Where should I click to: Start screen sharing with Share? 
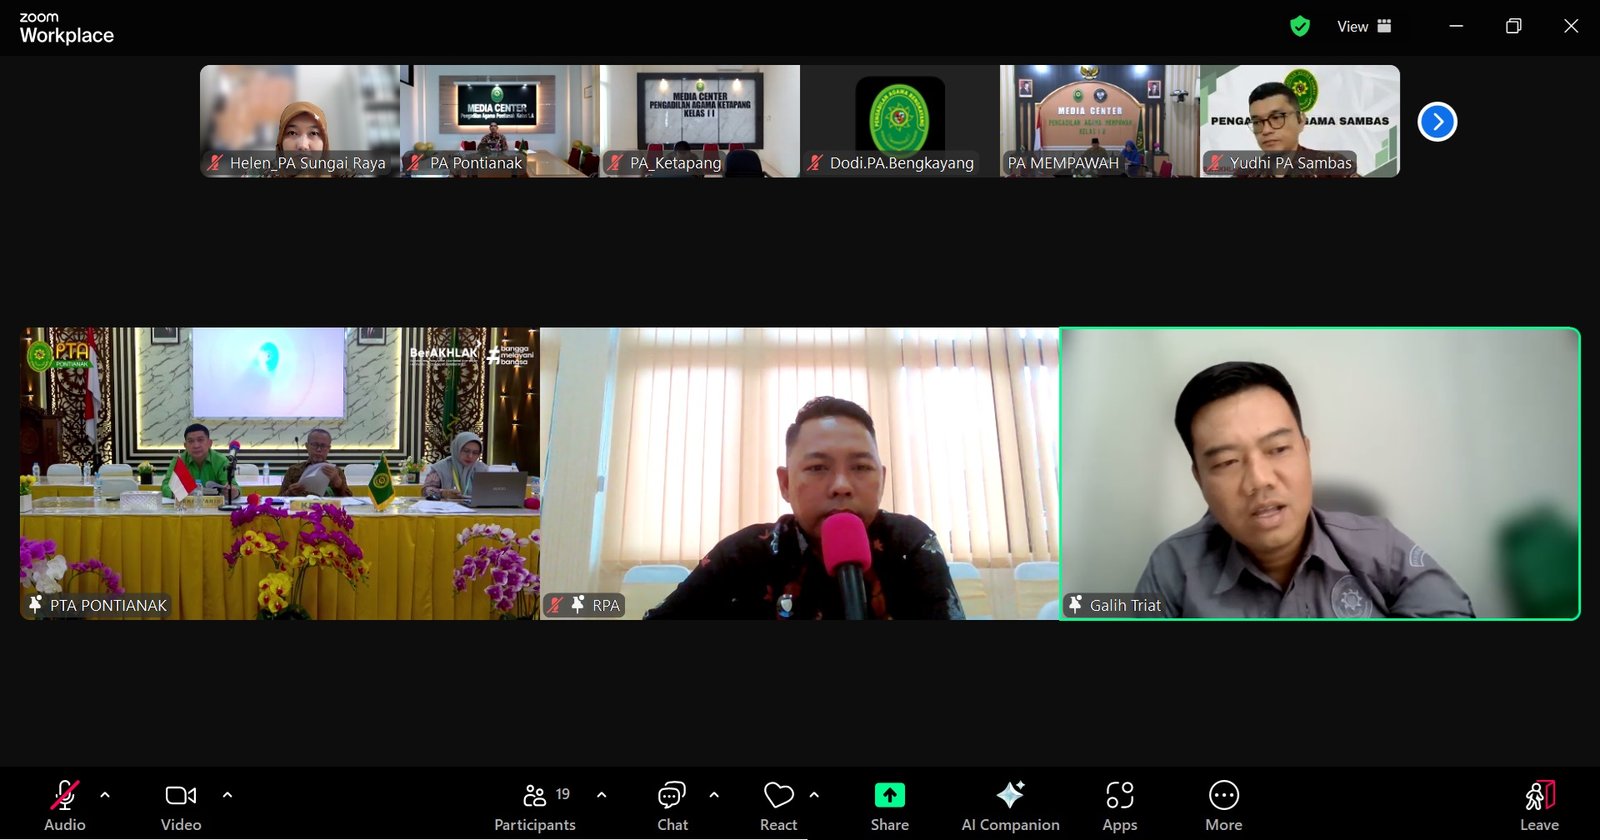click(889, 806)
